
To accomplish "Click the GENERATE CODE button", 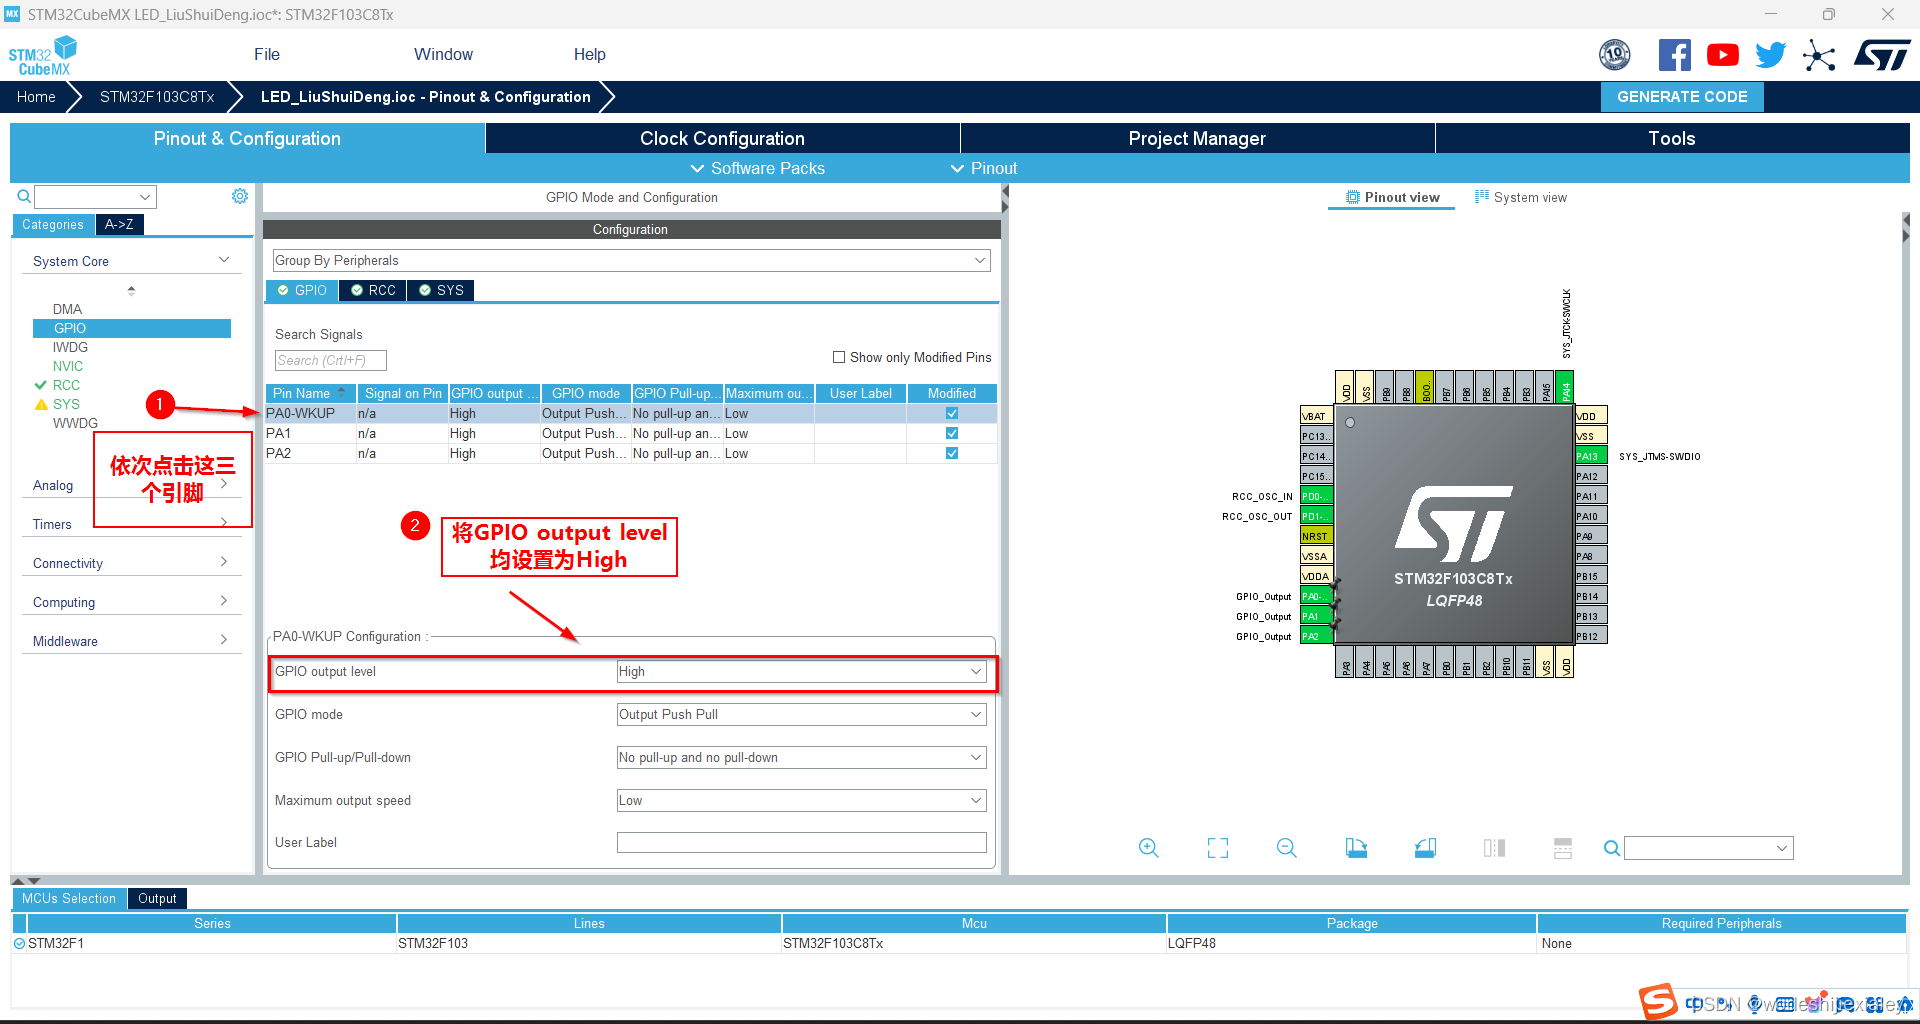I will click(1682, 97).
